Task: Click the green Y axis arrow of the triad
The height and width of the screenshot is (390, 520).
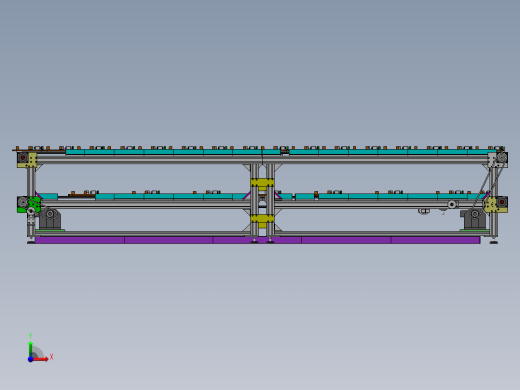Action: pyautogui.click(x=30, y=348)
